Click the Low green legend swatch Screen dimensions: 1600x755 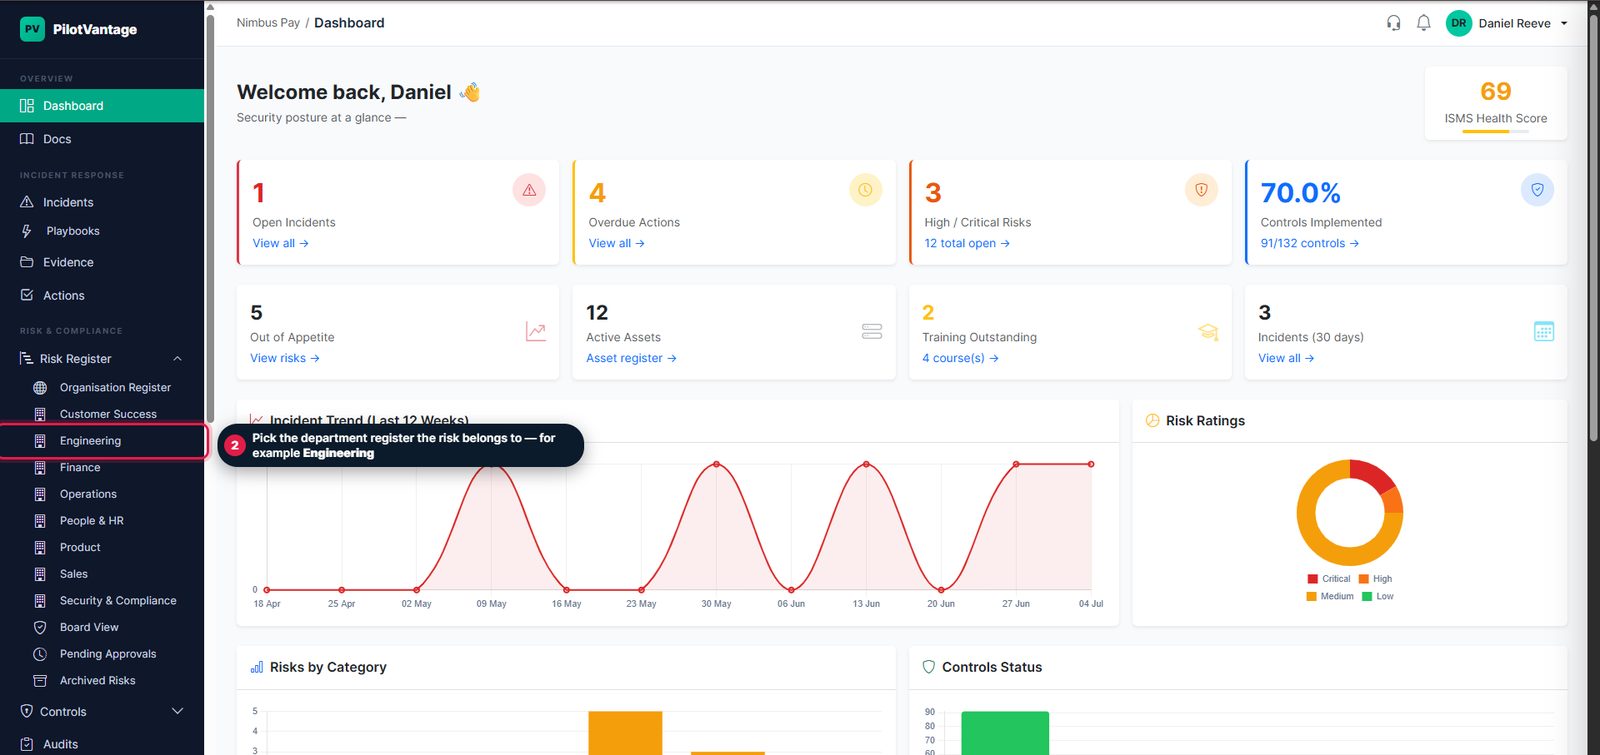pyautogui.click(x=1367, y=596)
